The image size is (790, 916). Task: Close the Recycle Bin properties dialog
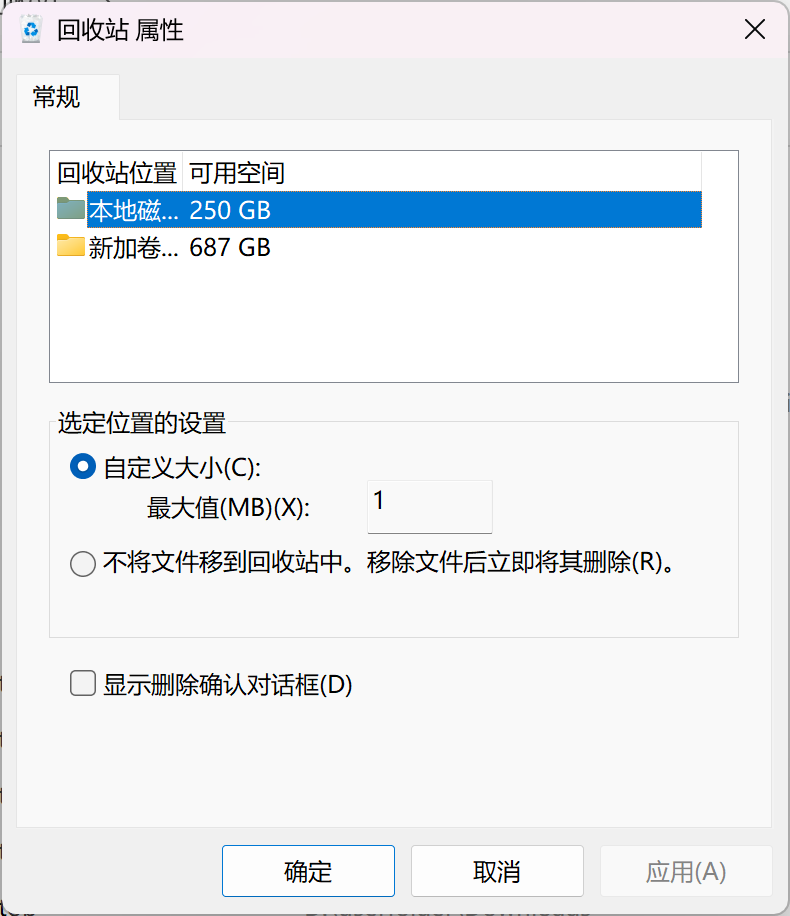pos(754,29)
